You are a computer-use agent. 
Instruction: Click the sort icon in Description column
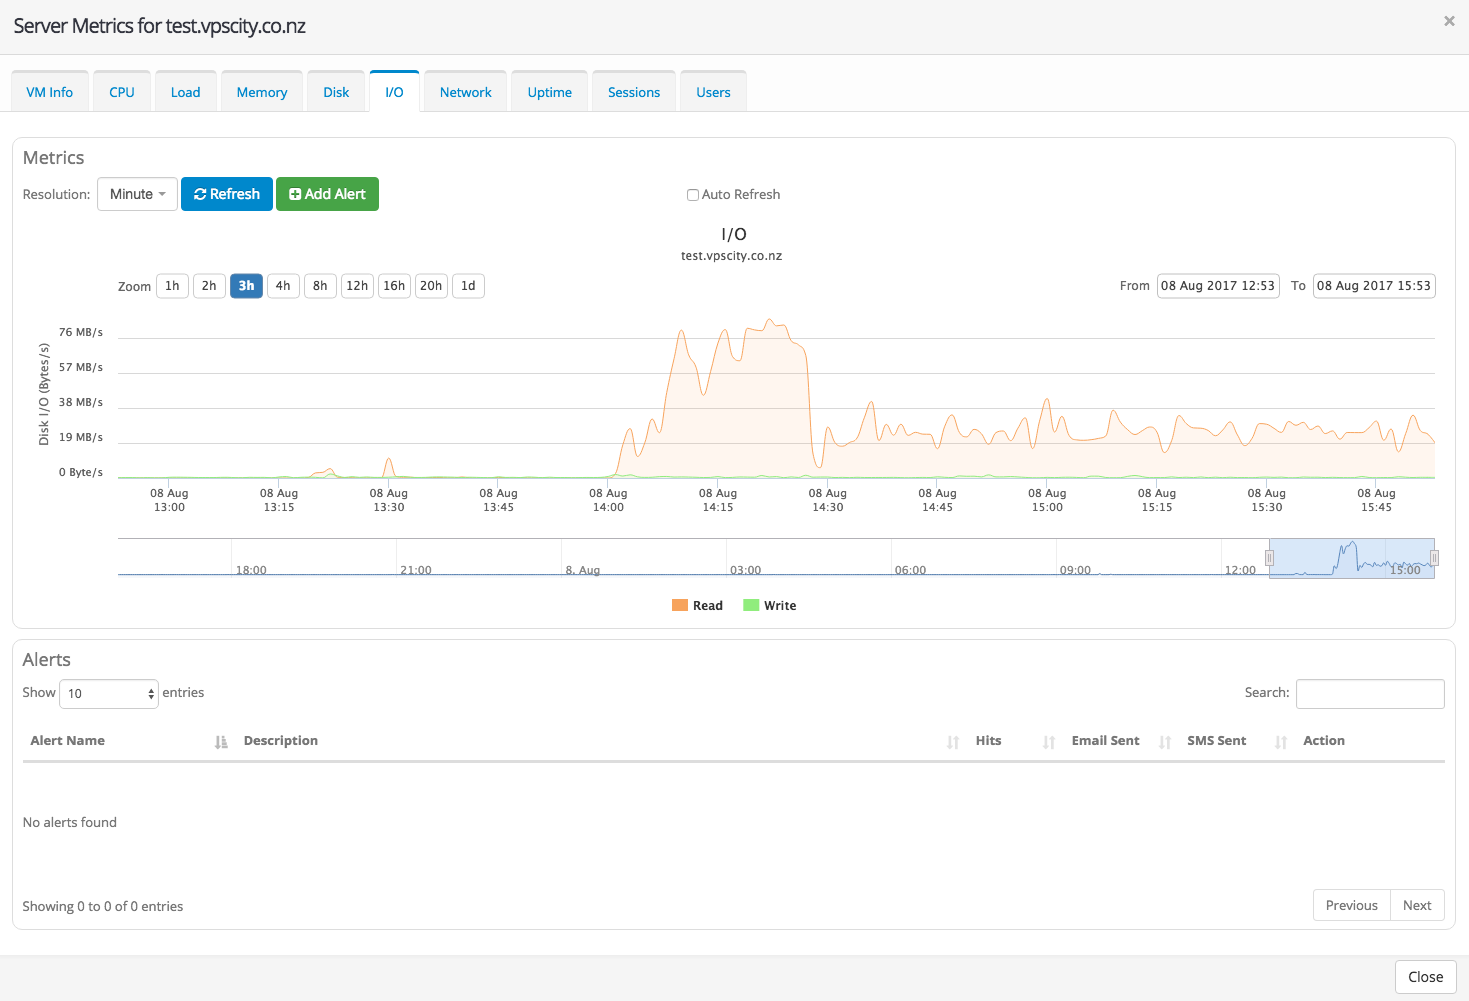[x=952, y=742]
